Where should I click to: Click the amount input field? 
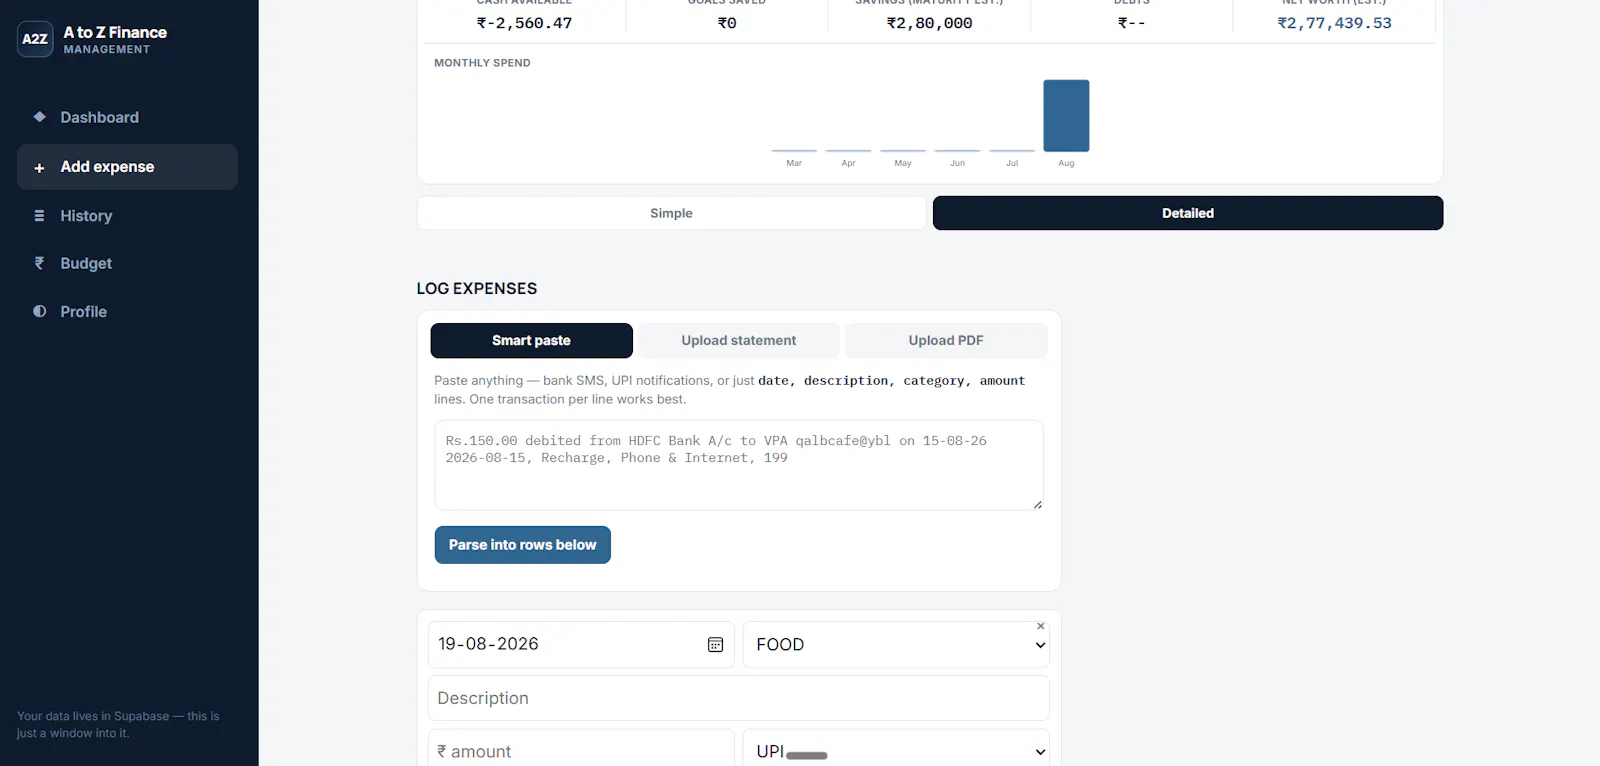[x=581, y=751]
